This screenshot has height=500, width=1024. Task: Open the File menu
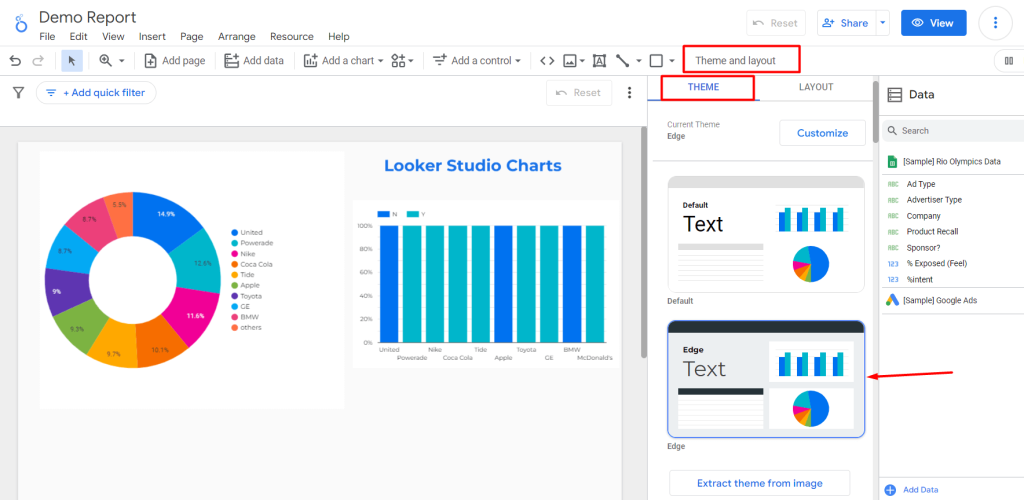[47, 37]
